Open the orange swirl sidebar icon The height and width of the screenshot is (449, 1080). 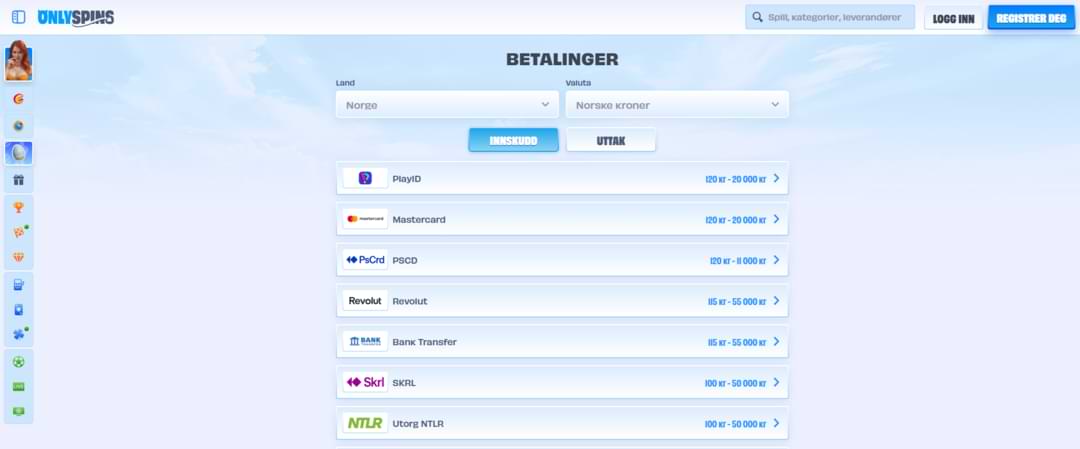19,98
